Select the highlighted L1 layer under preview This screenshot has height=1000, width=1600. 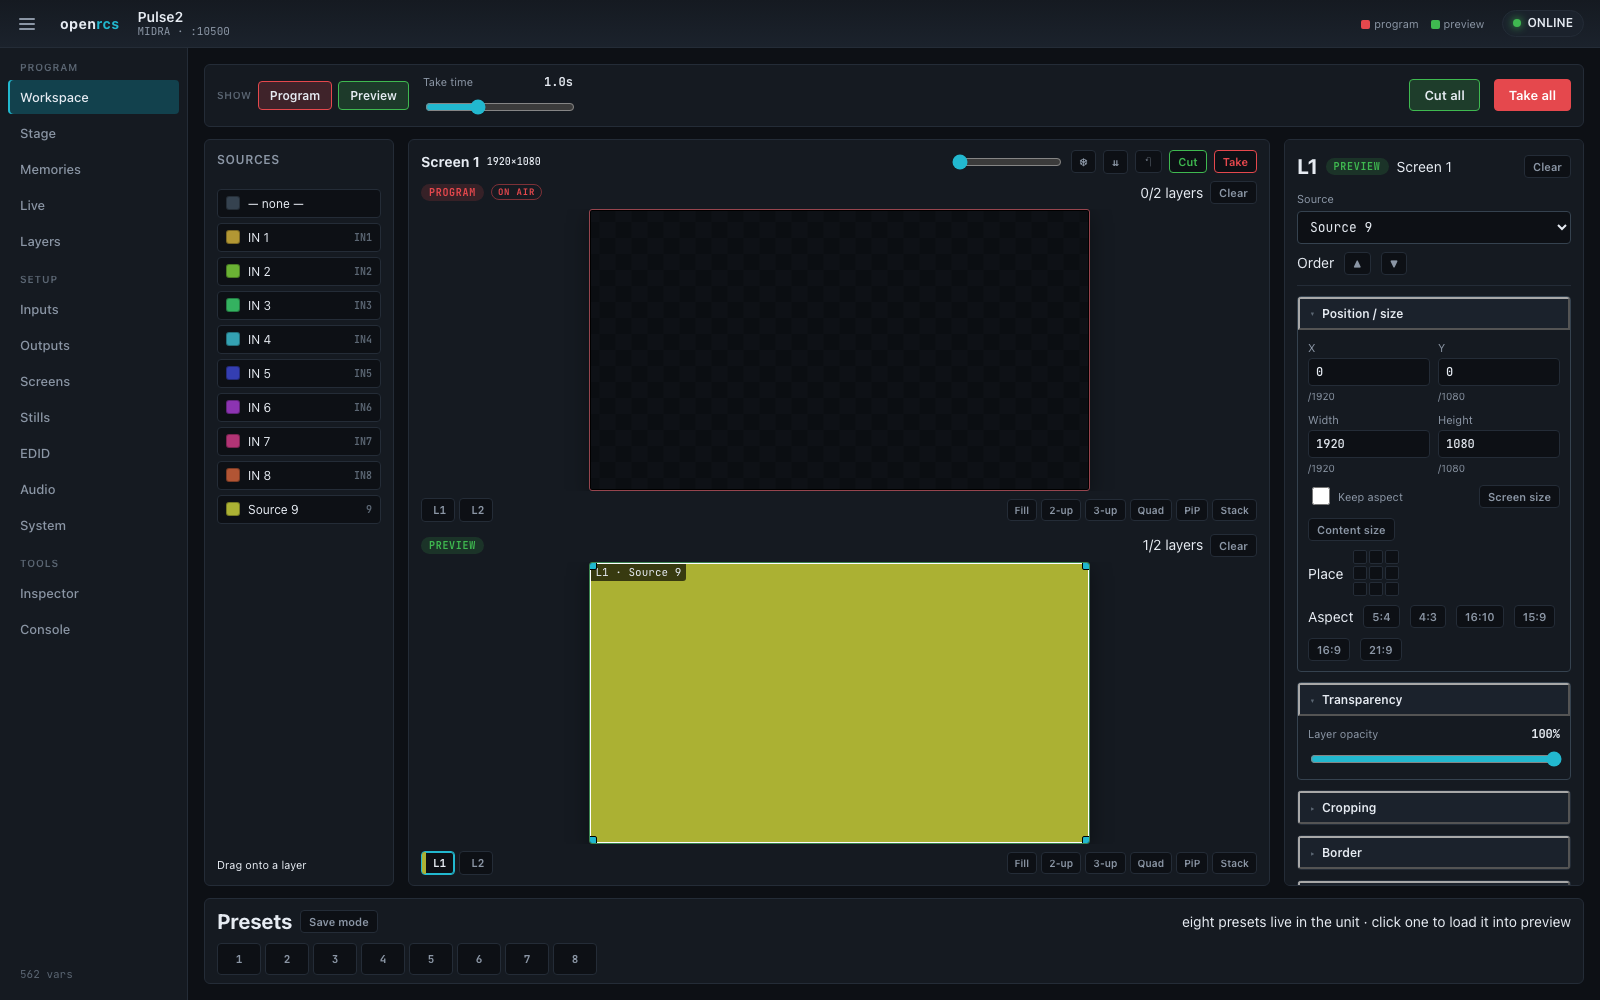[438, 863]
